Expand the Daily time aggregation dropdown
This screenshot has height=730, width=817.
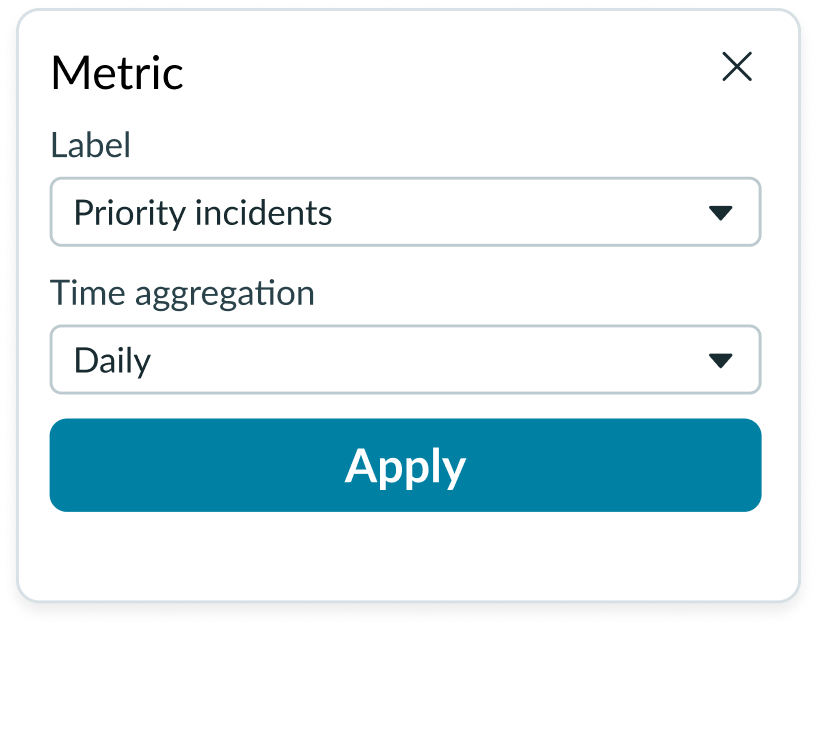pyautogui.click(x=405, y=360)
